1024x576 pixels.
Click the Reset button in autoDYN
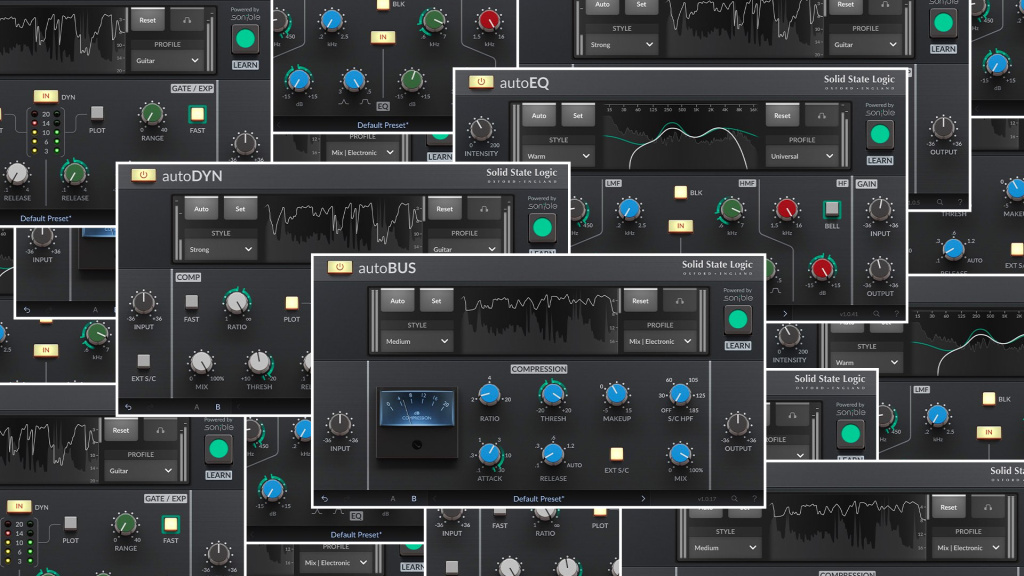pyautogui.click(x=444, y=209)
